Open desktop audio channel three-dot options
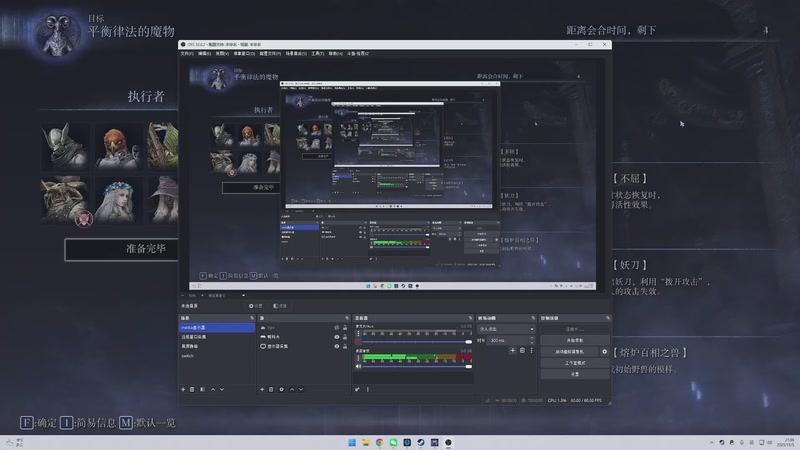 pos(358,358)
